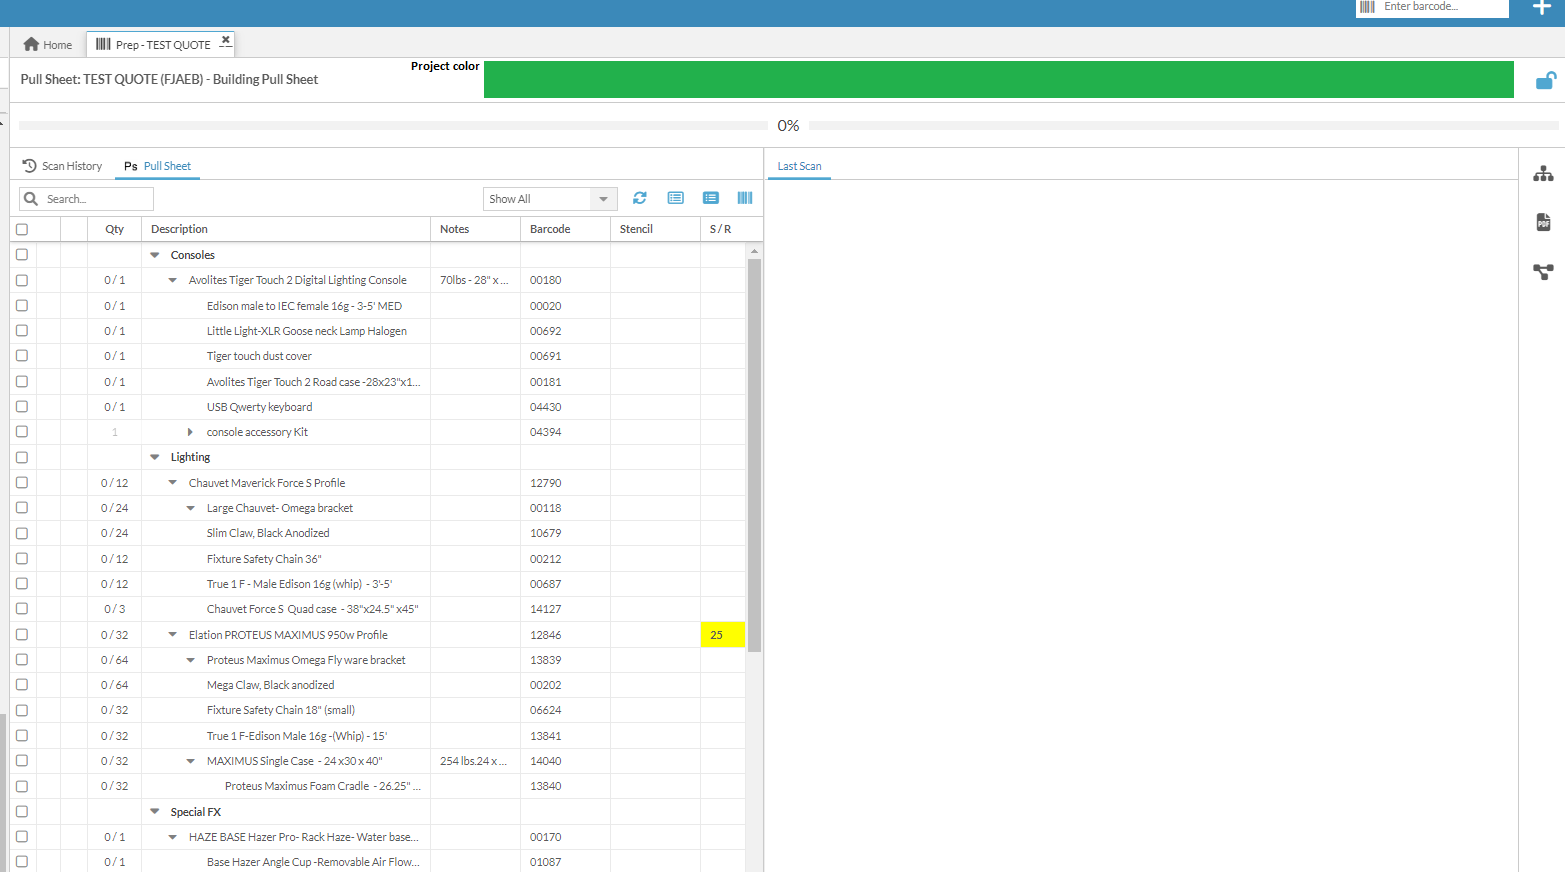Tick the select-all checkbox in table header
Image resolution: width=1565 pixels, height=872 pixels.
22,229
